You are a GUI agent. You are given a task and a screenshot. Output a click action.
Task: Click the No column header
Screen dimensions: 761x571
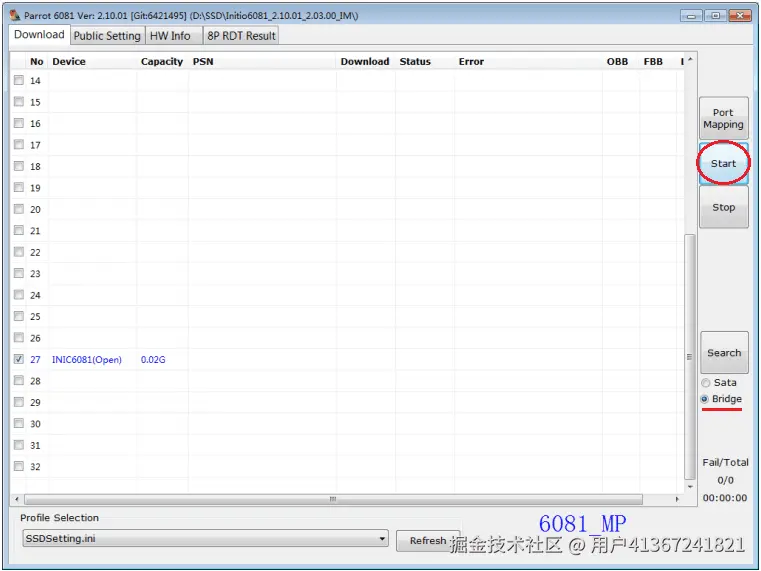36,62
